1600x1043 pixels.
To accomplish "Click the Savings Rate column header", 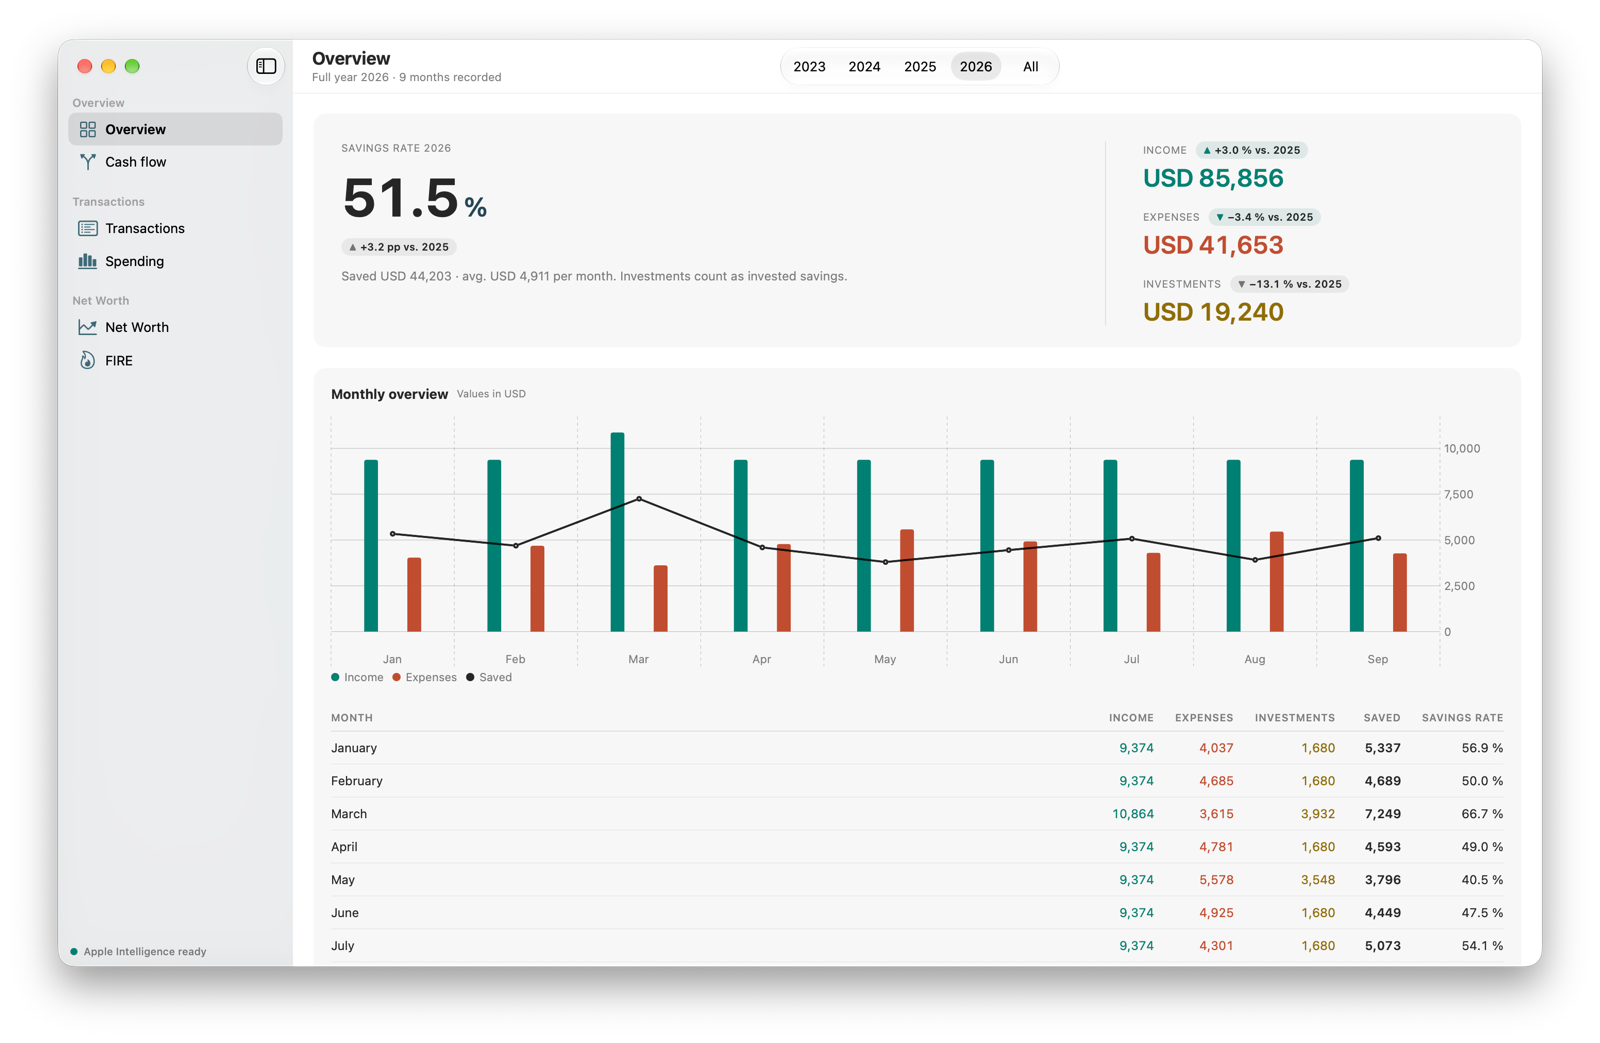I will pyautogui.click(x=1462, y=718).
